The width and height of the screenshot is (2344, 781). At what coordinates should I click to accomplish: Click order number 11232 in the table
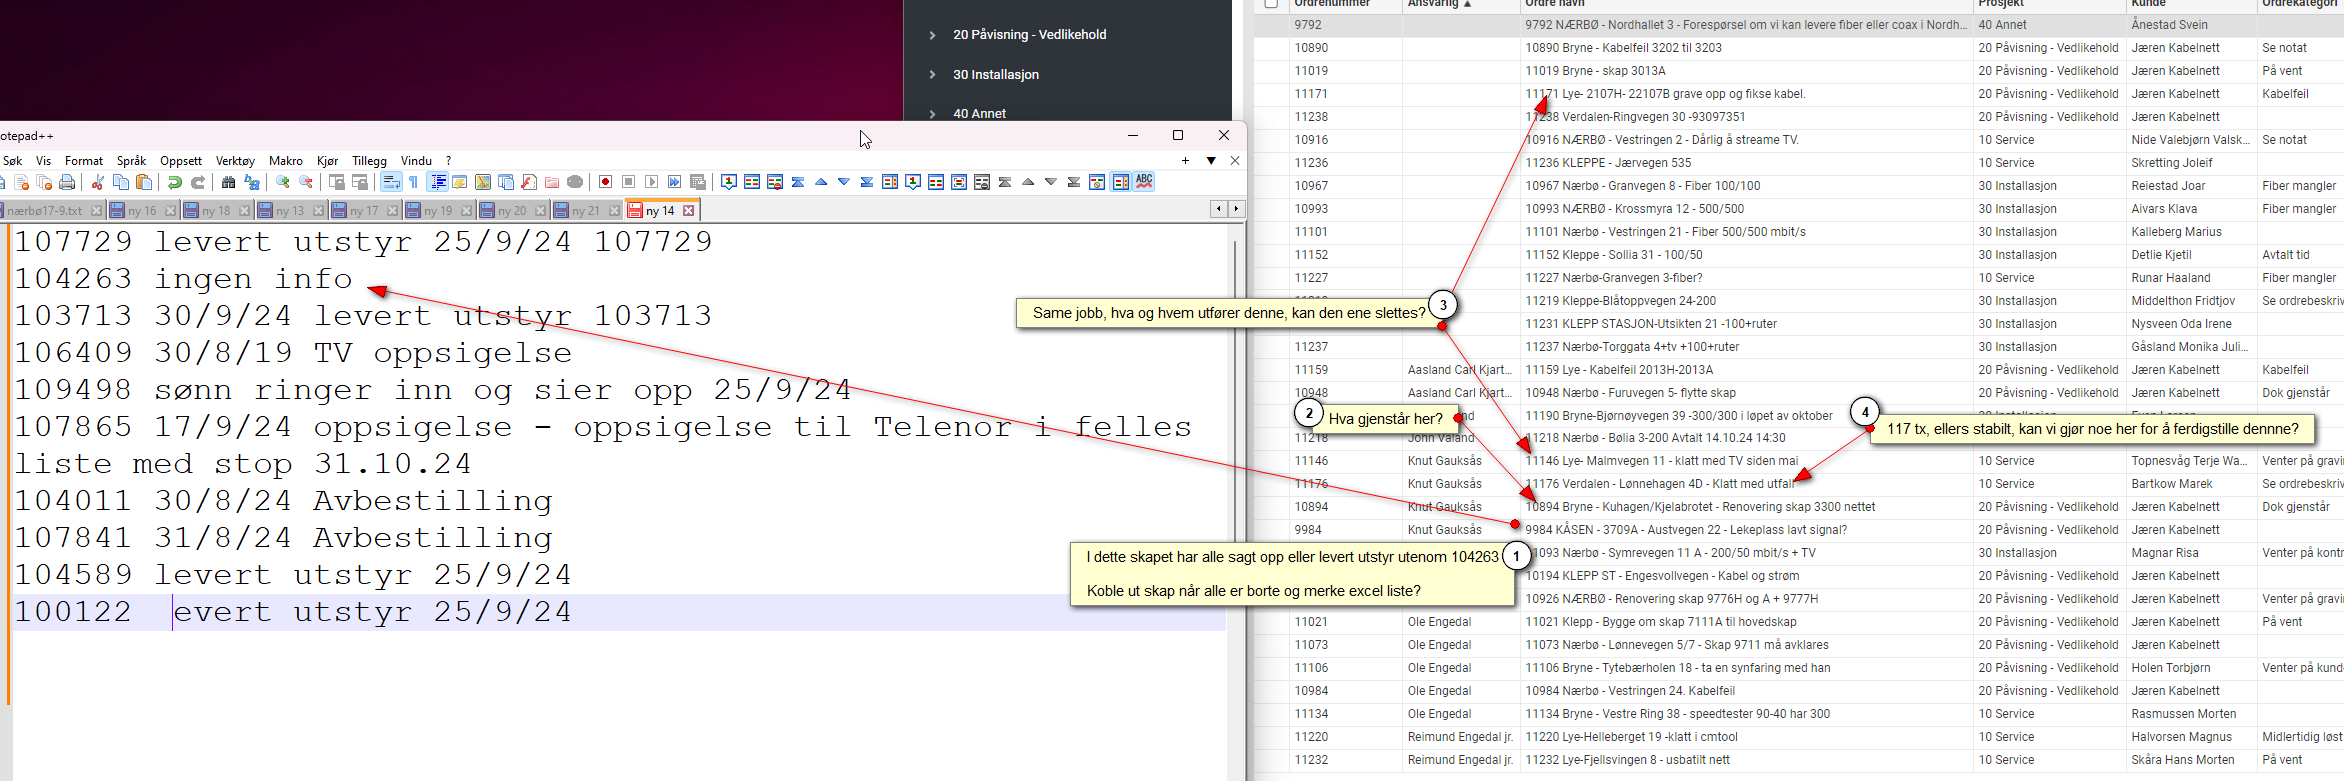click(1311, 760)
